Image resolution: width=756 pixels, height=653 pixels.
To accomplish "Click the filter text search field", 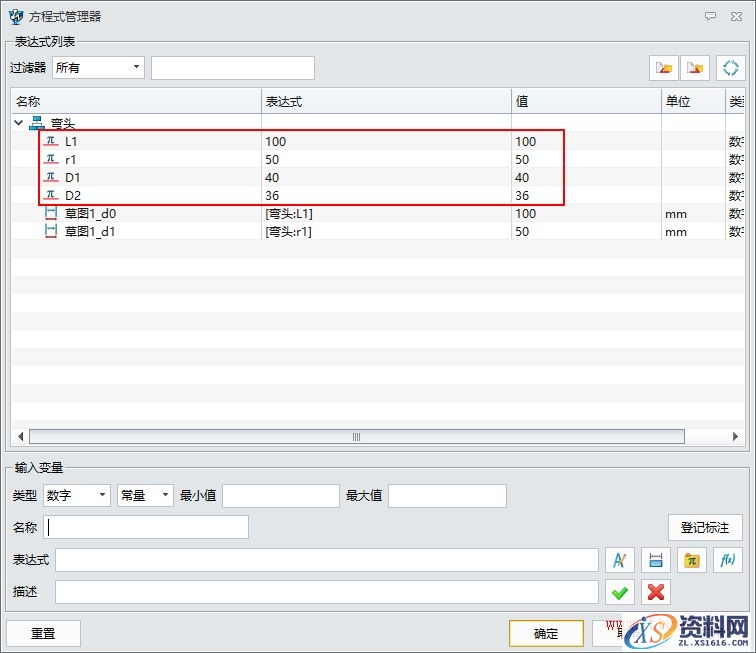I will [233, 68].
